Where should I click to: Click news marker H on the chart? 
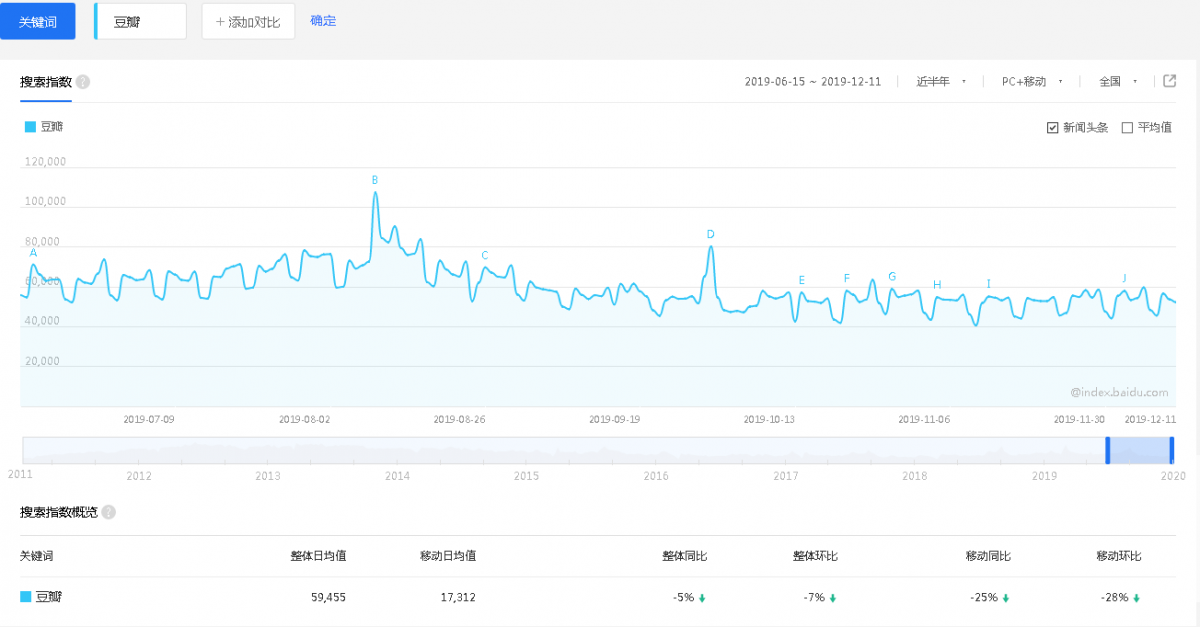(937, 285)
